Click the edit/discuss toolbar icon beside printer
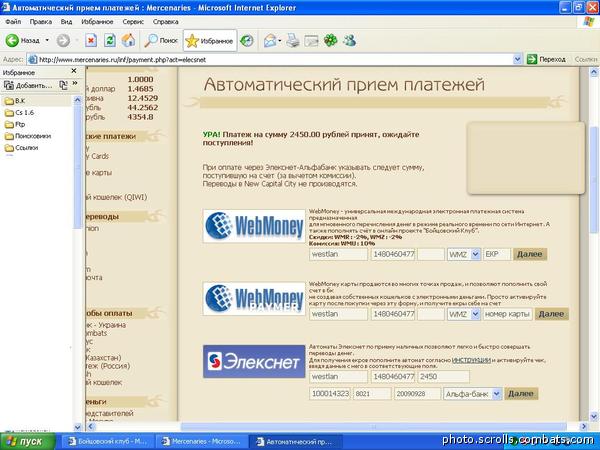The image size is (600, 450). pos(311,41)
